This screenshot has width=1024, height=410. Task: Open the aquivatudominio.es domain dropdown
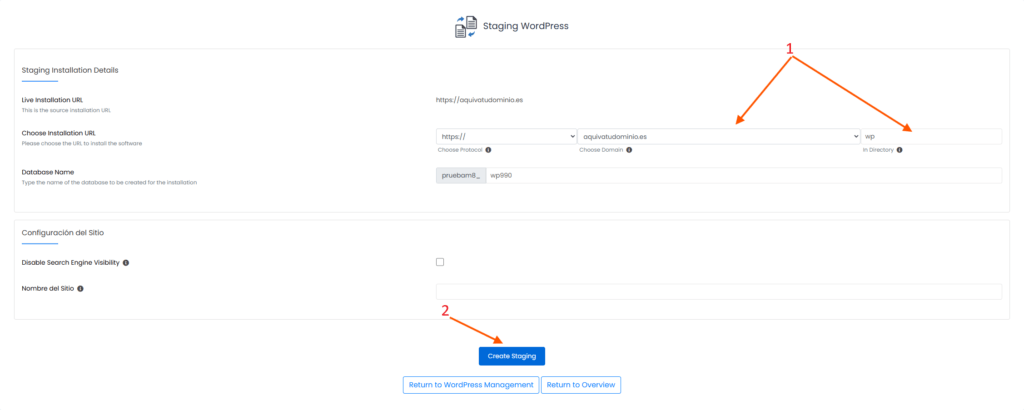[x=719, y=136]
